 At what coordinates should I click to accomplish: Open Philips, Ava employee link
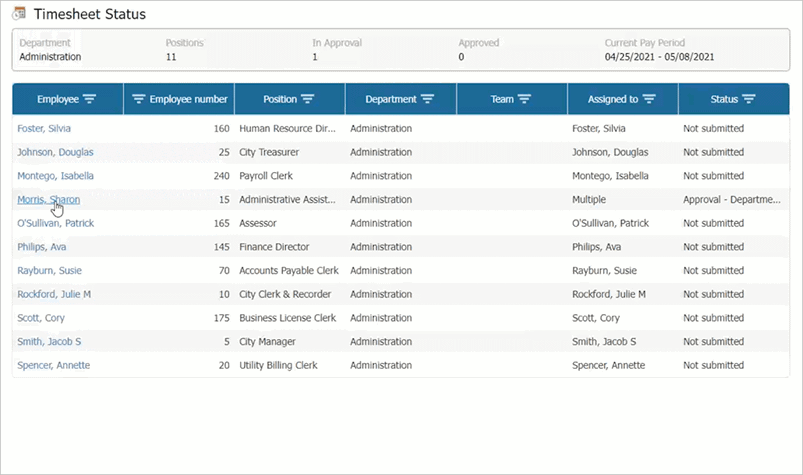(x=41, y=247)
